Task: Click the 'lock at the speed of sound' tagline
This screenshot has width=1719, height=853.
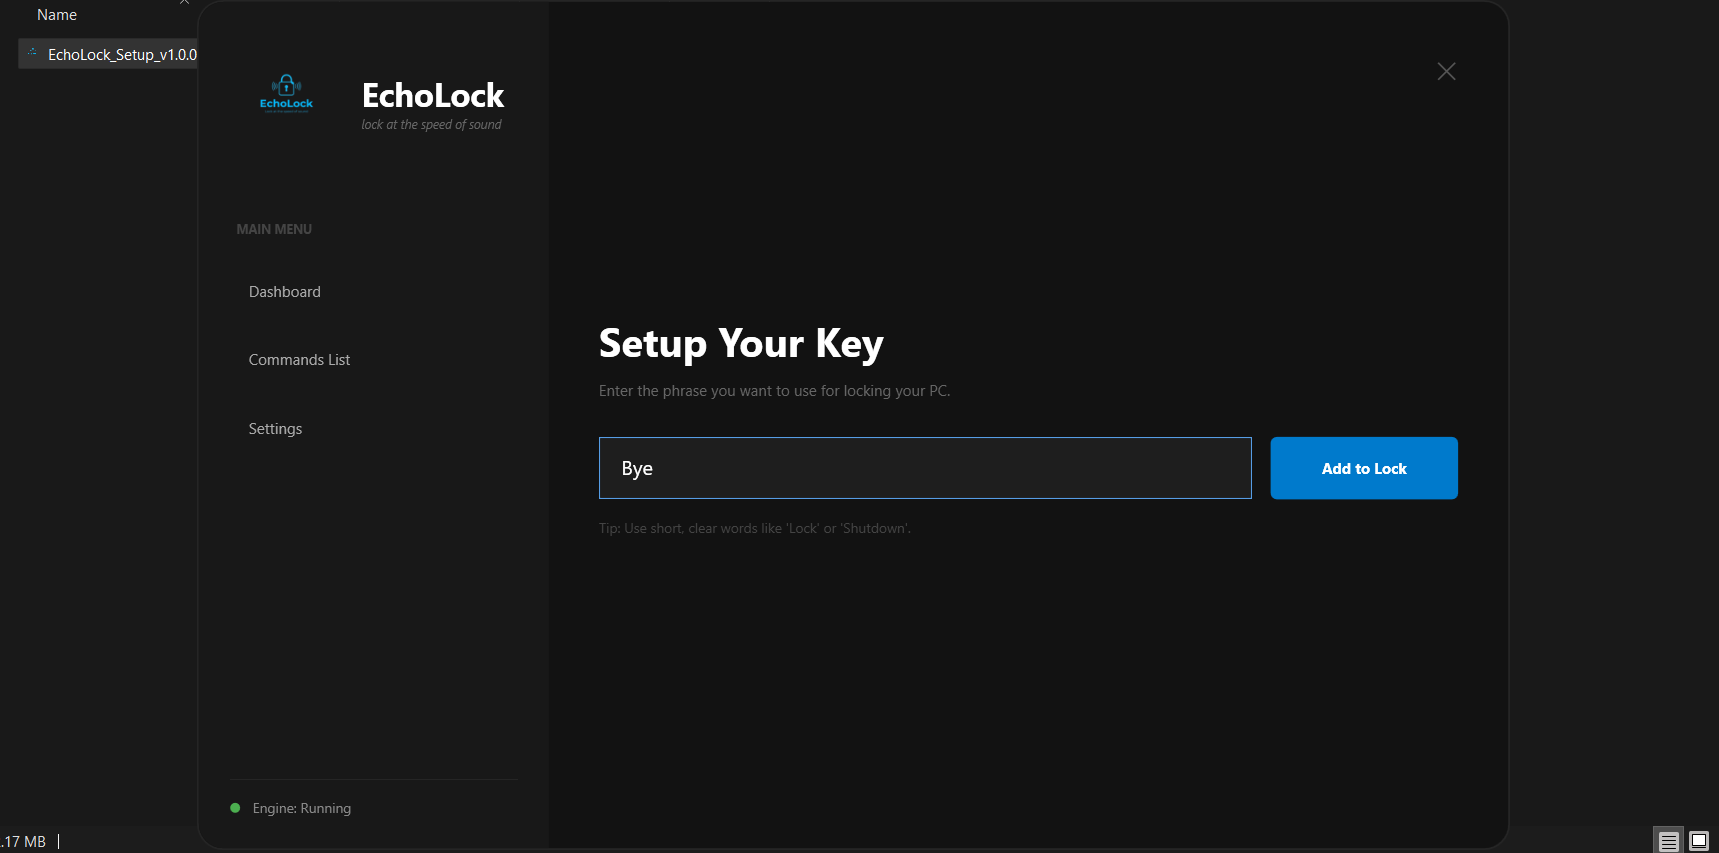Action: (x=431, y=125)
